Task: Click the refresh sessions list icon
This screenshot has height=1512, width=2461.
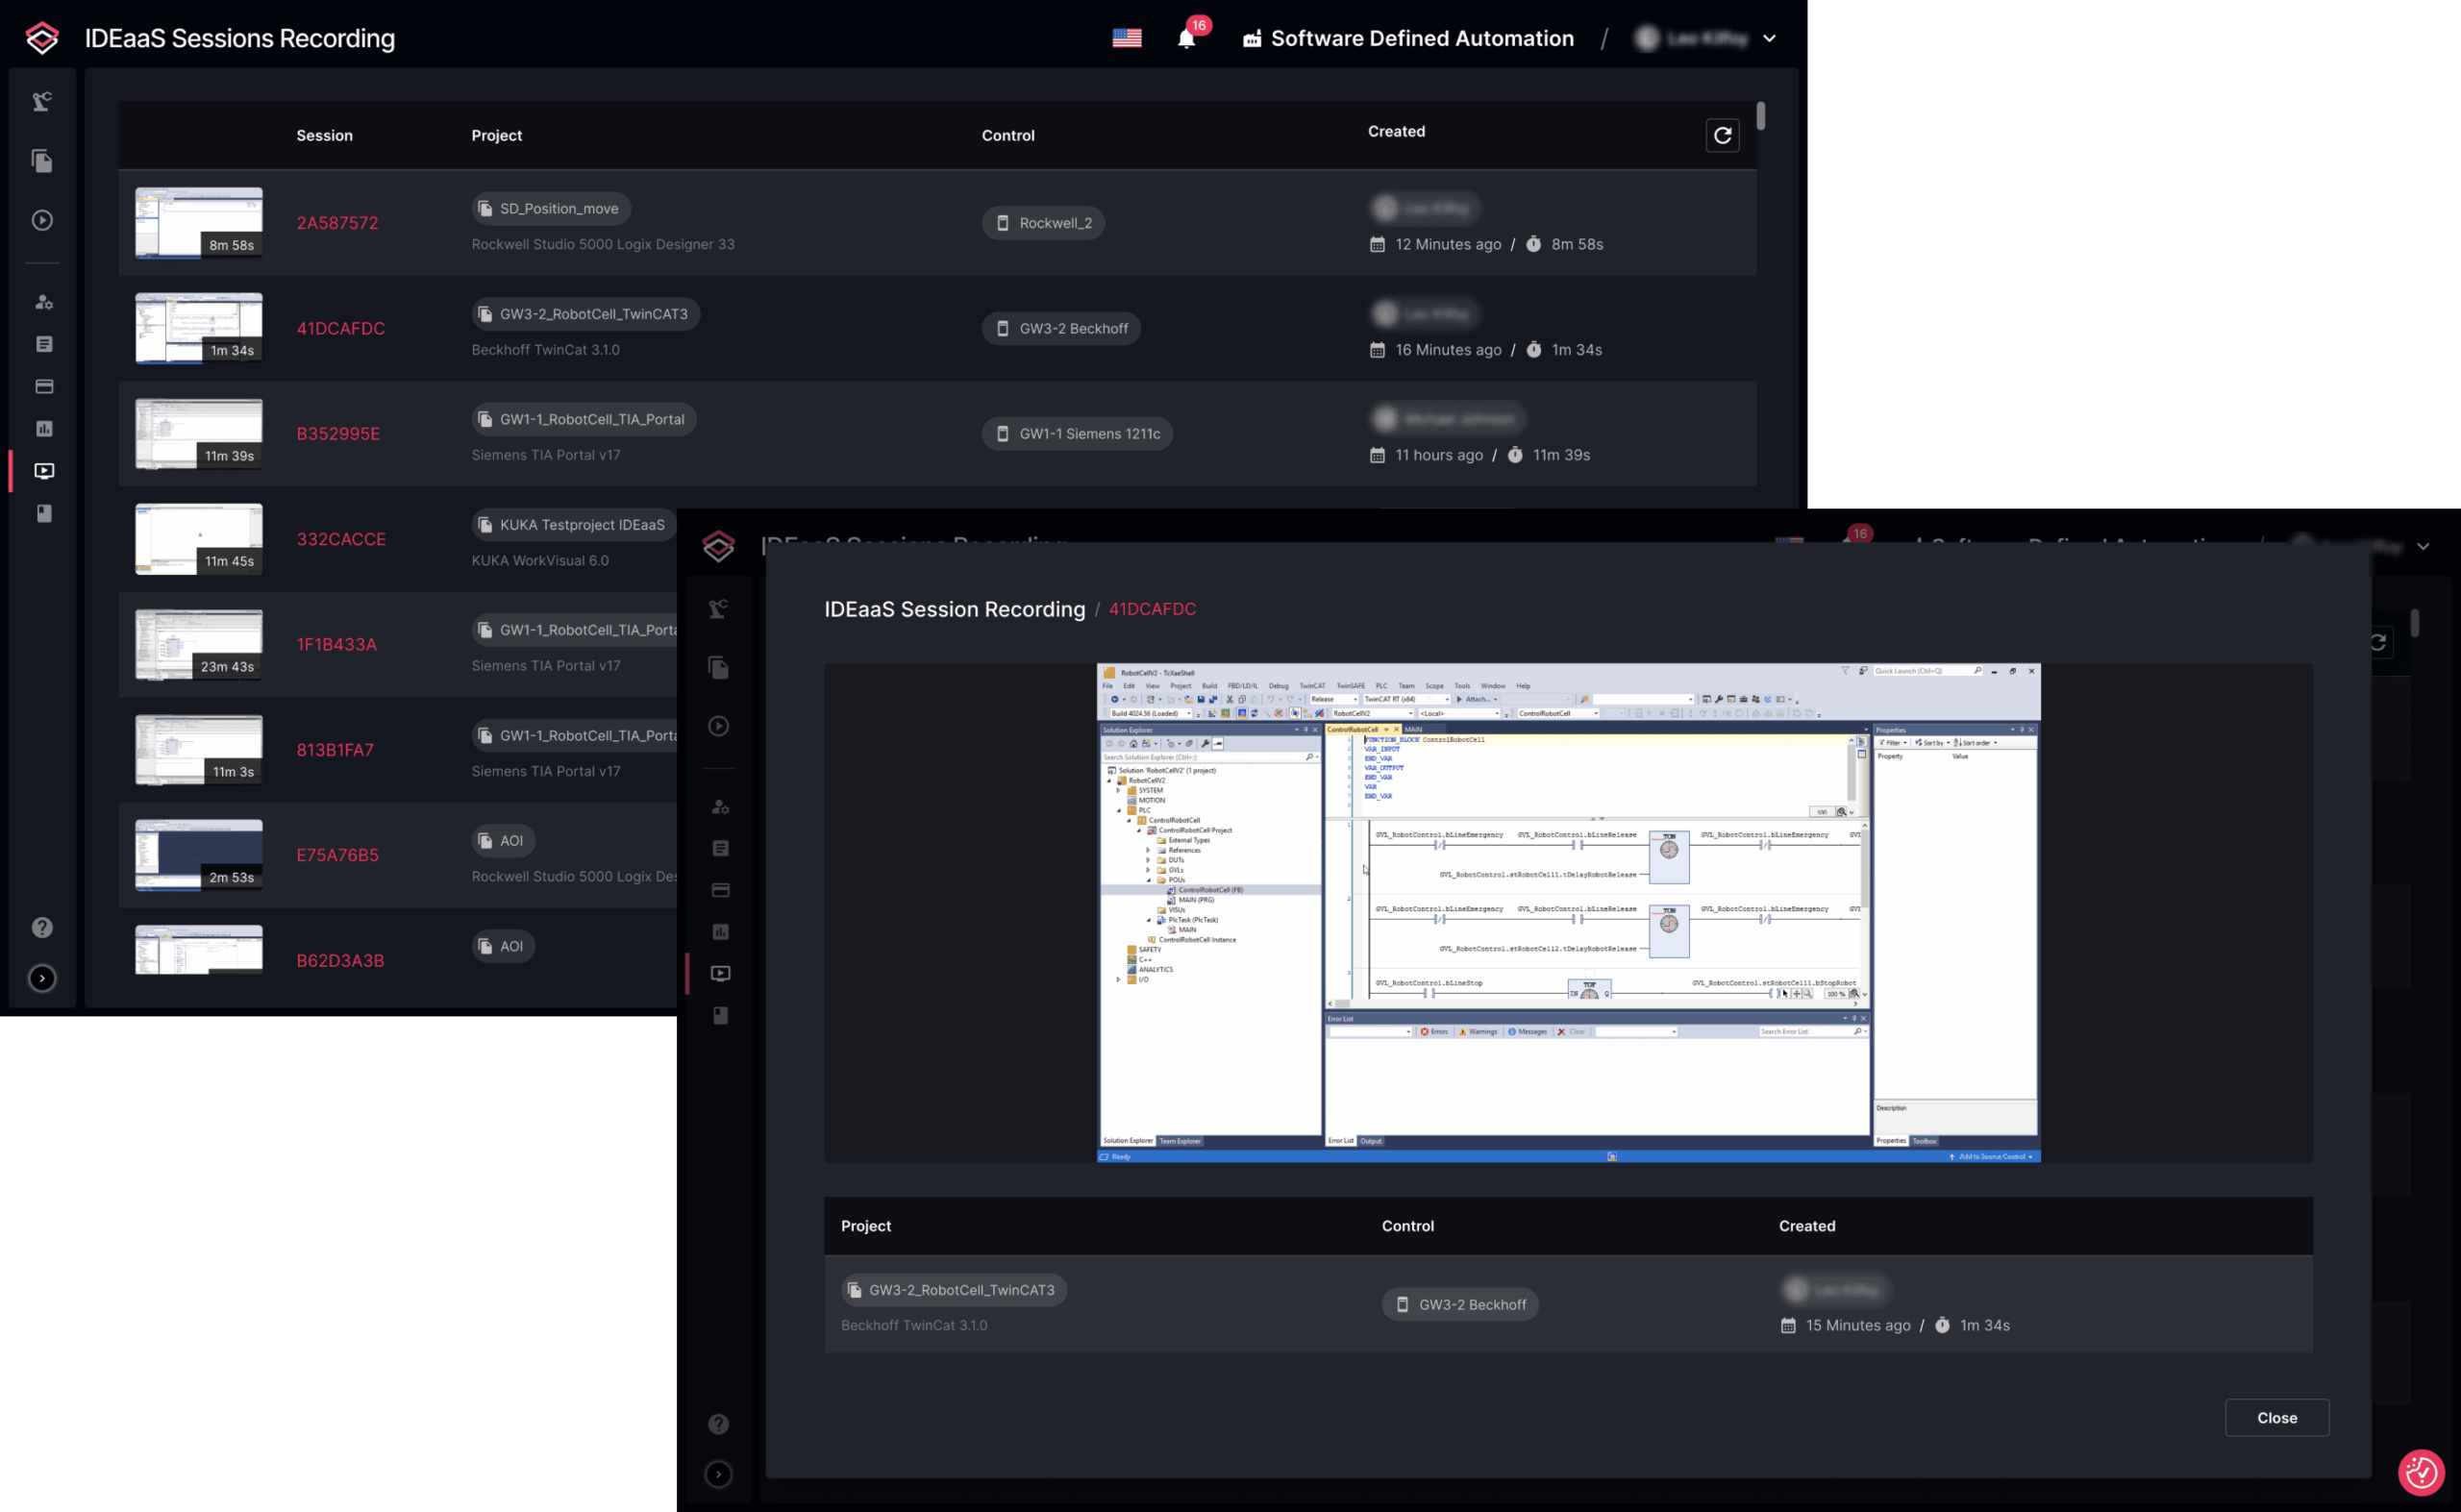Action: pos(1721,135)
